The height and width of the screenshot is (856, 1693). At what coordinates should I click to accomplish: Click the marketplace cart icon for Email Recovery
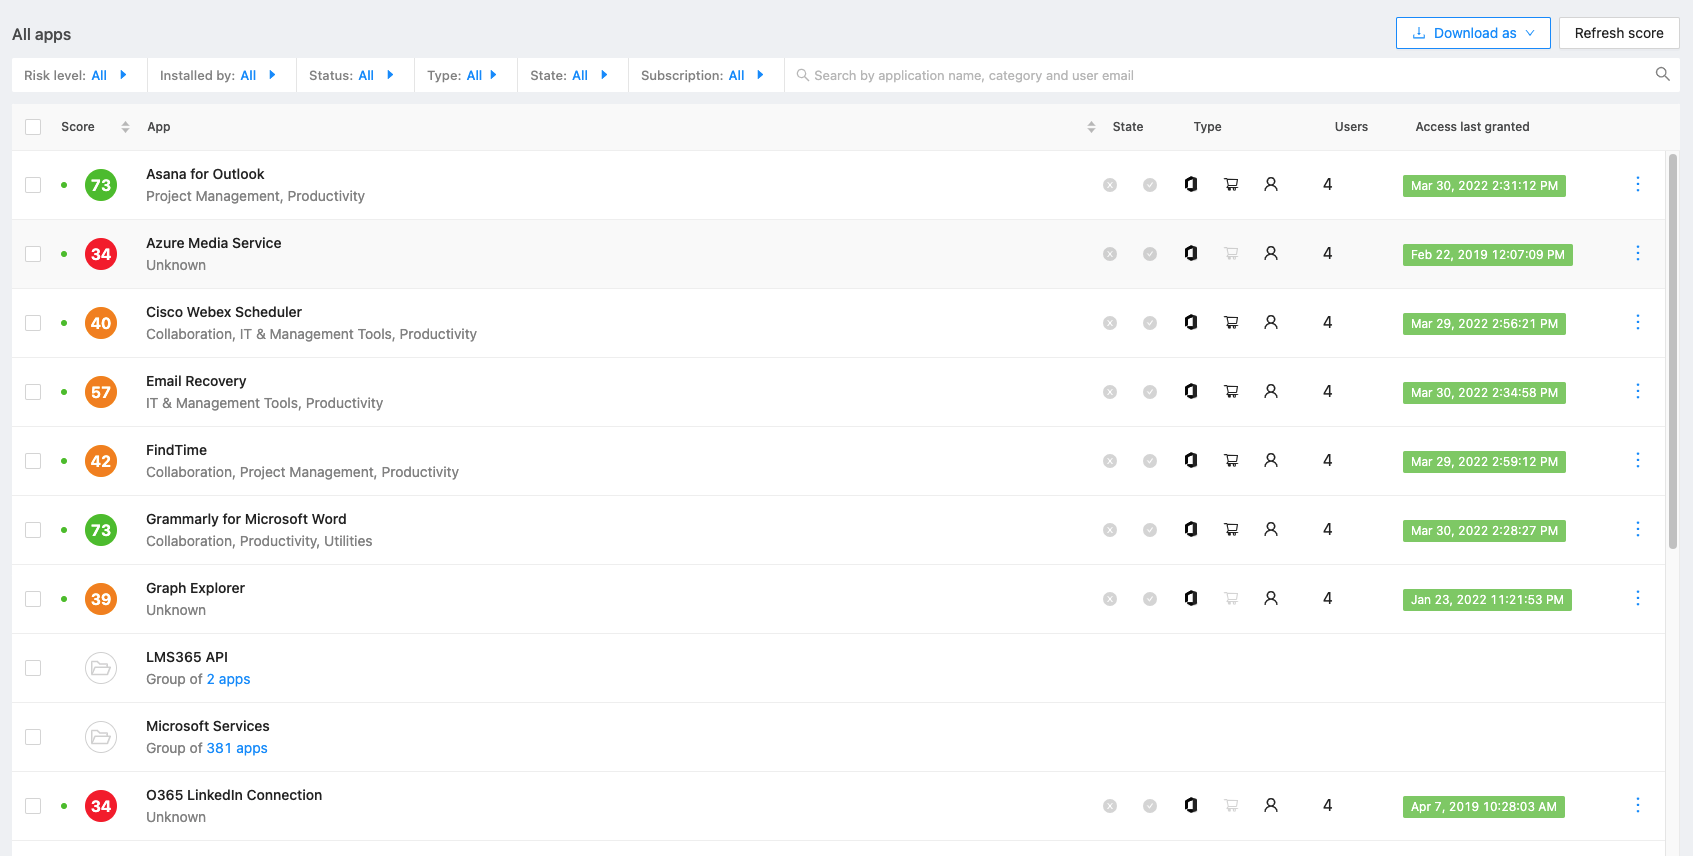(1231, 392)
